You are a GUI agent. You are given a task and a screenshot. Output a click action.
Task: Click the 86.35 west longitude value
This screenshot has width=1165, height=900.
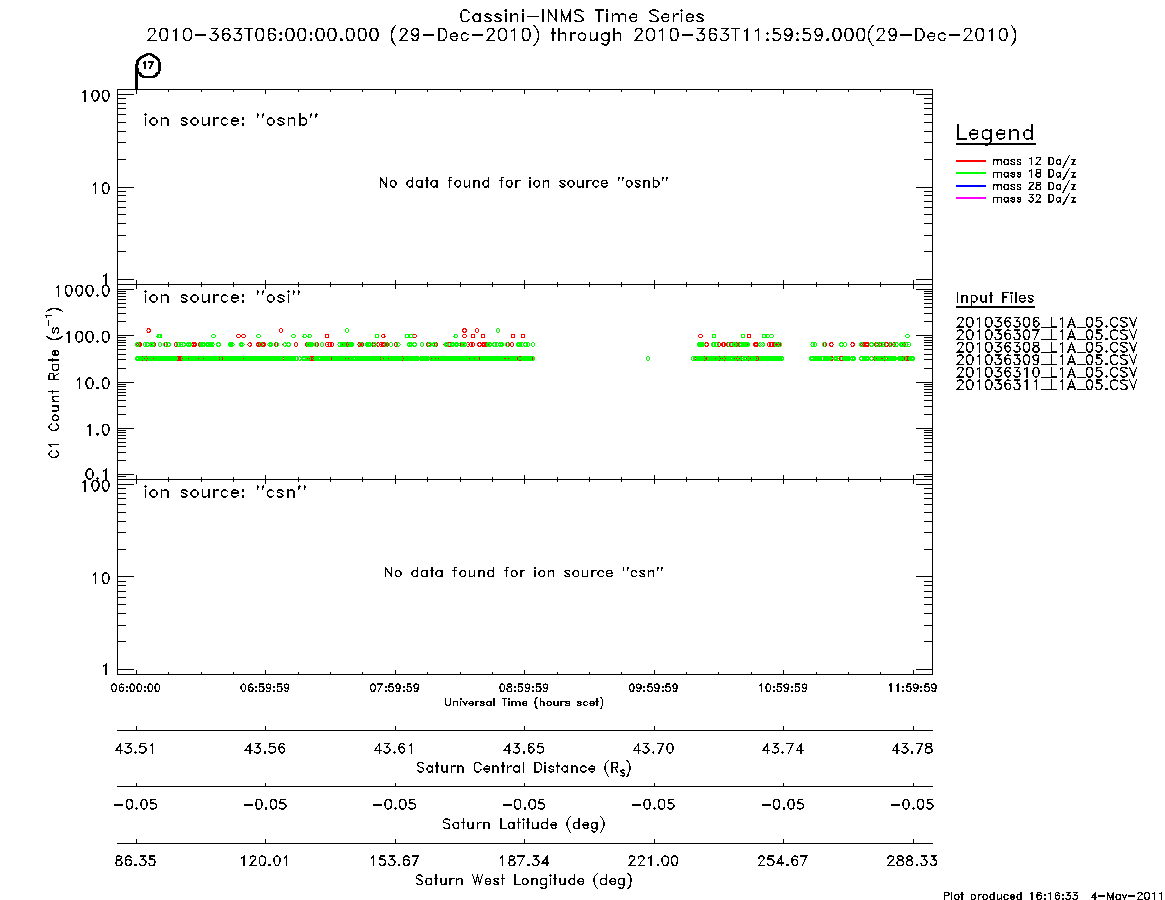tap(135, 861)
